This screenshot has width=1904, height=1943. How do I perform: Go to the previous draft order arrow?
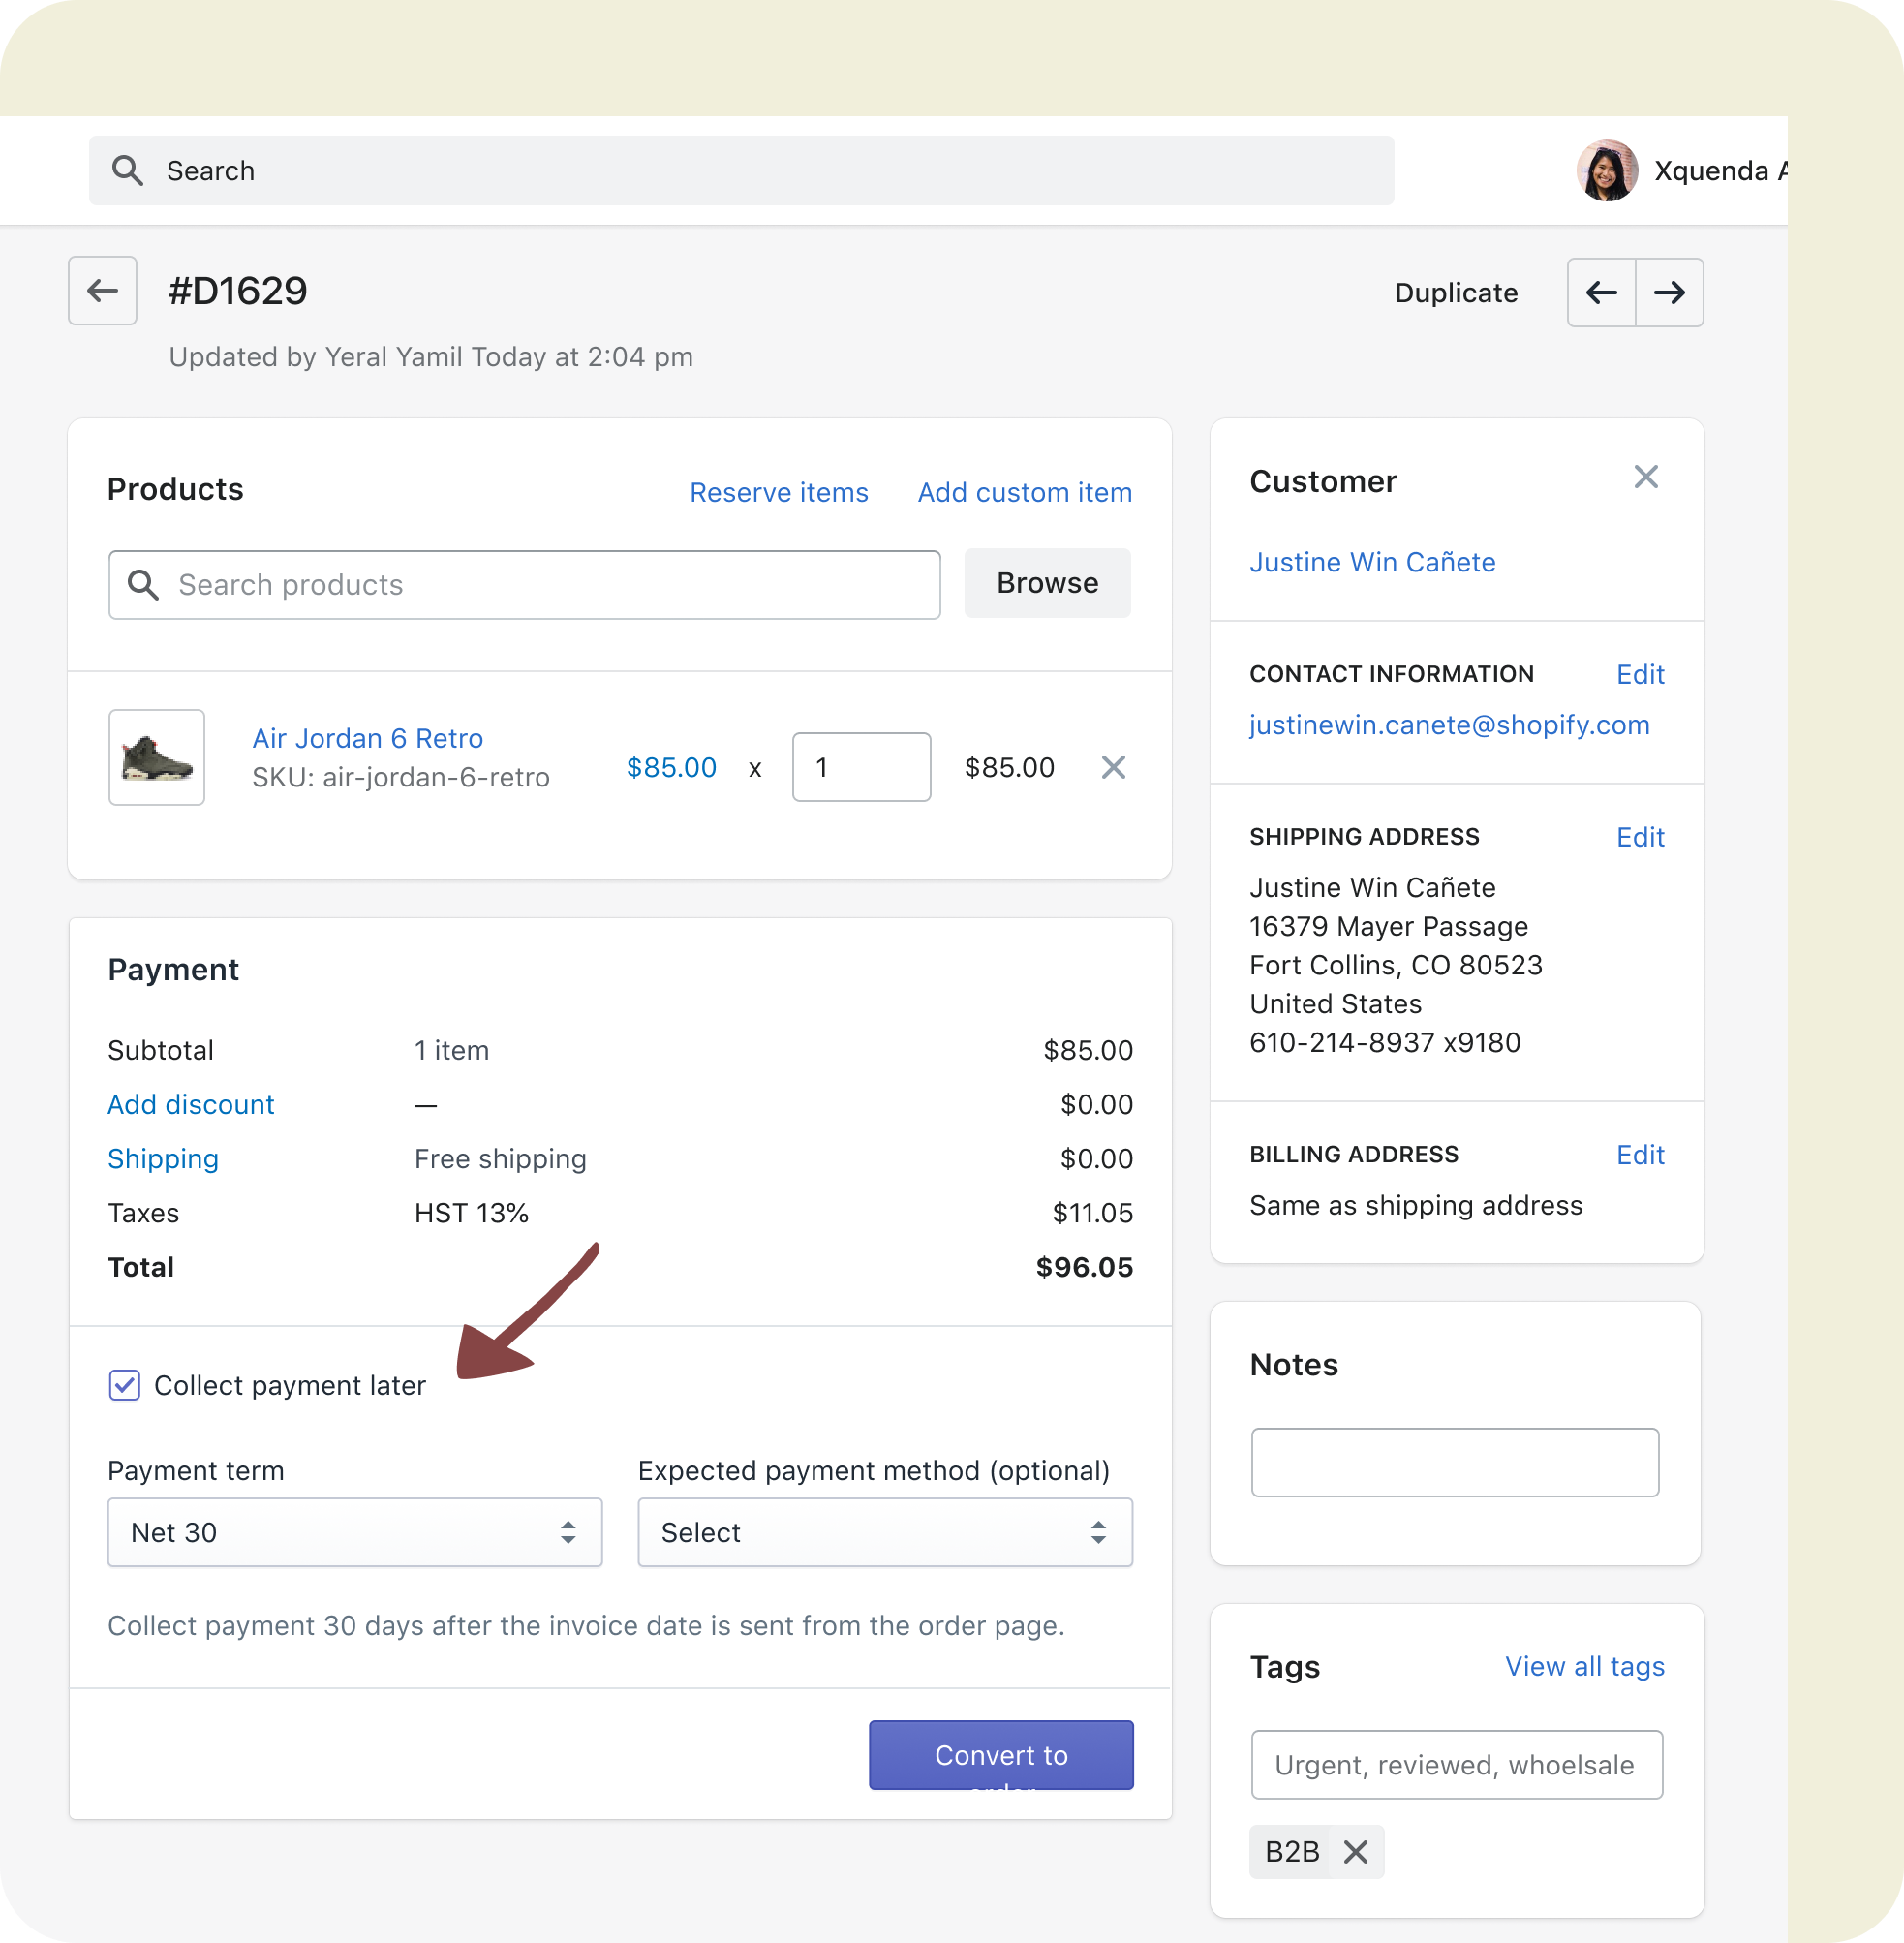coord(1601,292)
